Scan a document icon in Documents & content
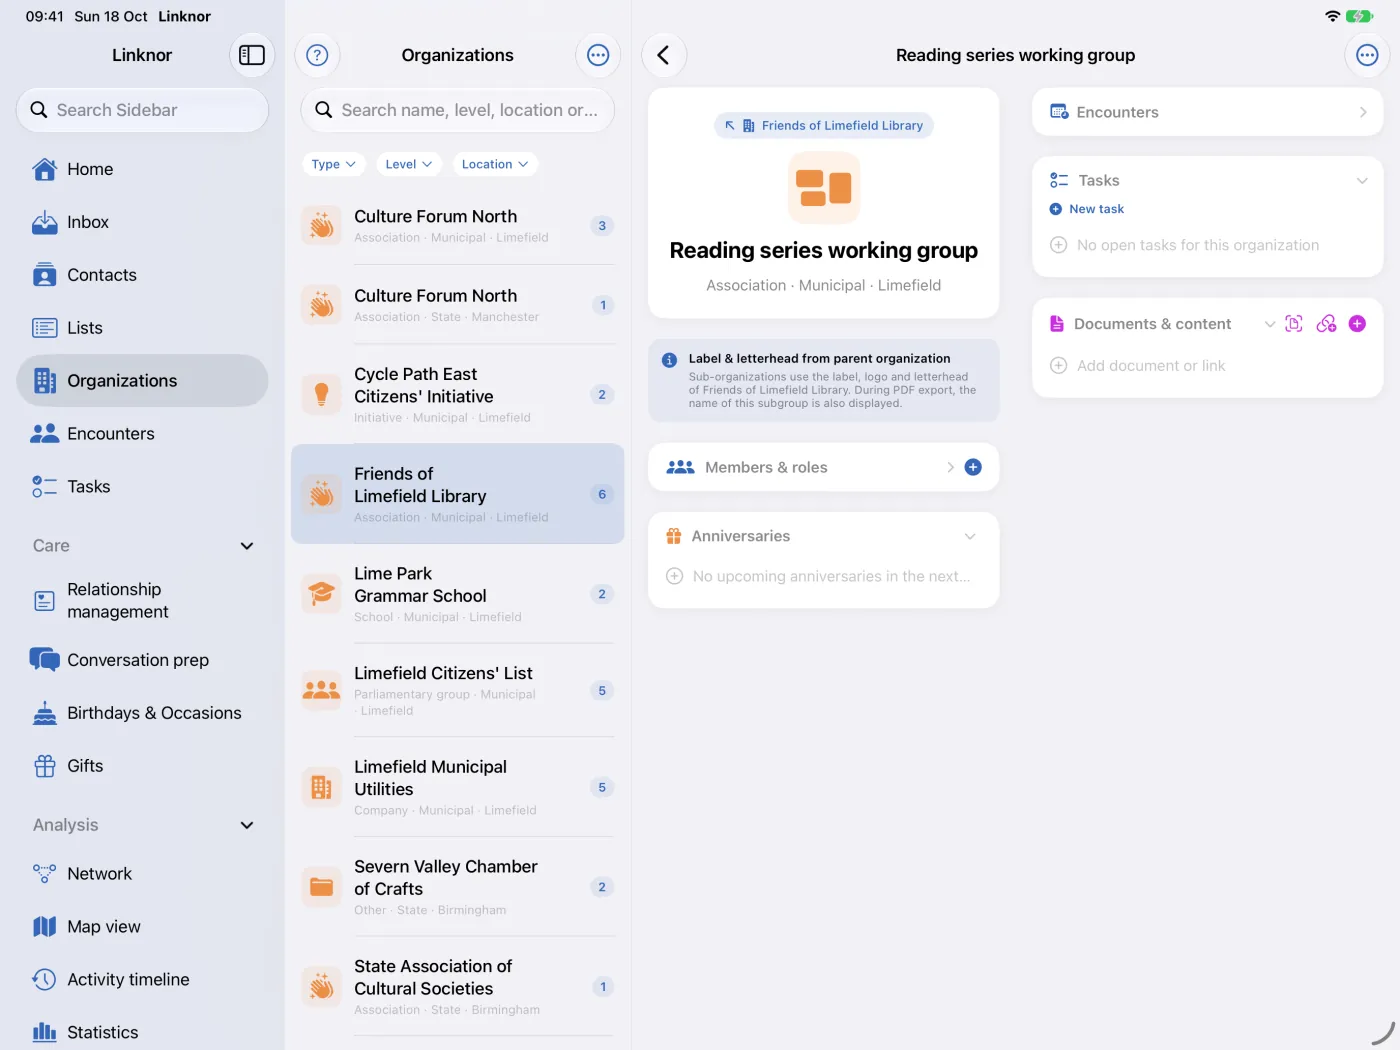Image resolution: width=1400 pixels, height=1050 pixels. pyautogui.click(x=1294, y=324)
